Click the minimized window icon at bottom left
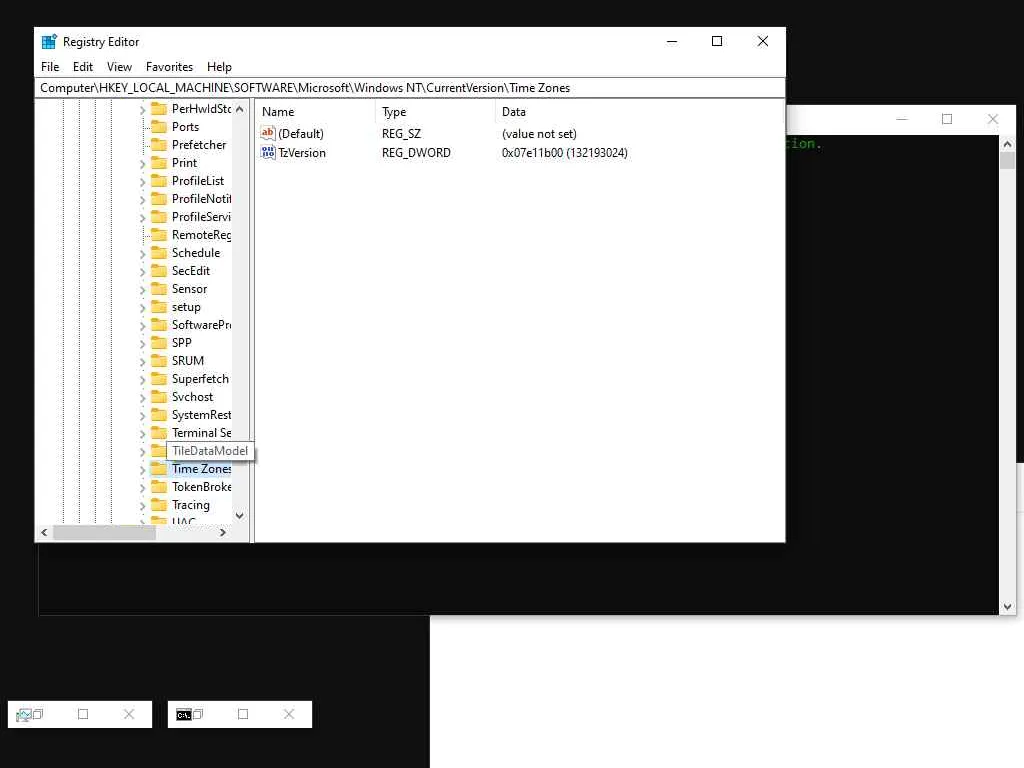The height and width of the screenshot is (768, 1024). pyautogui.click(x=24, y=714)
